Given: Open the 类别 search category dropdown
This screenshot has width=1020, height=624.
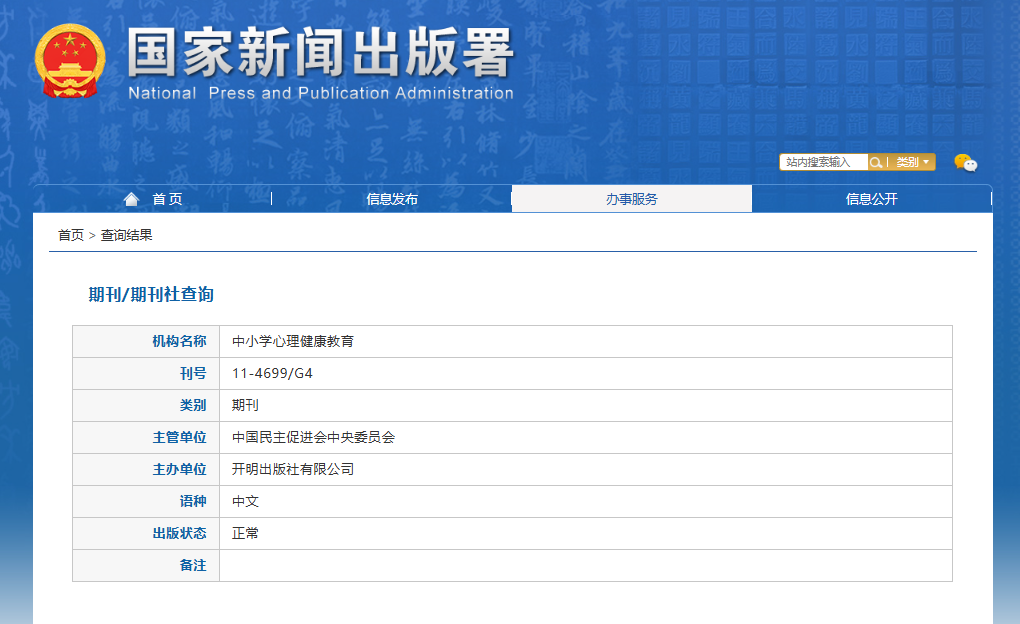Looking at the screenshot, I should (x=912, y=162).
